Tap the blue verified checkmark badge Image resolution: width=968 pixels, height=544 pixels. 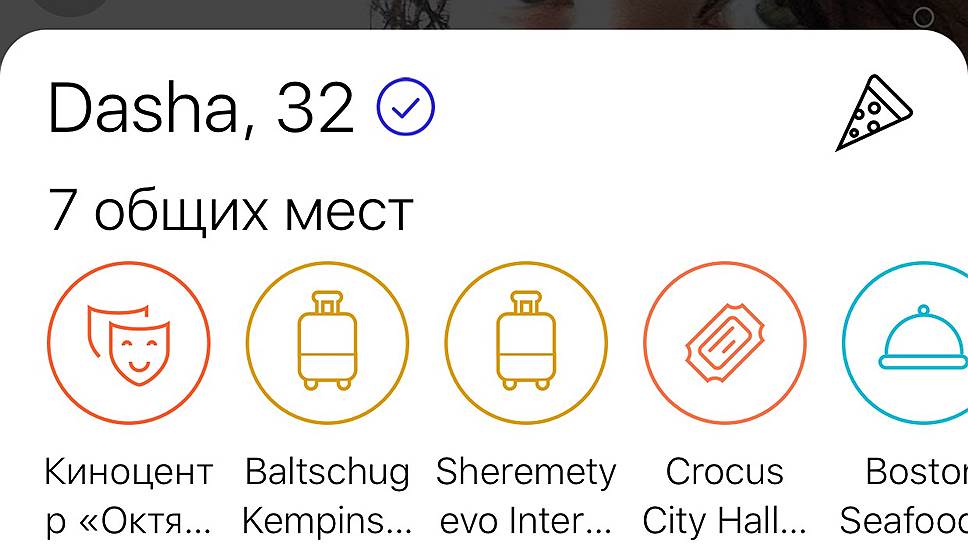coord(406,106)
